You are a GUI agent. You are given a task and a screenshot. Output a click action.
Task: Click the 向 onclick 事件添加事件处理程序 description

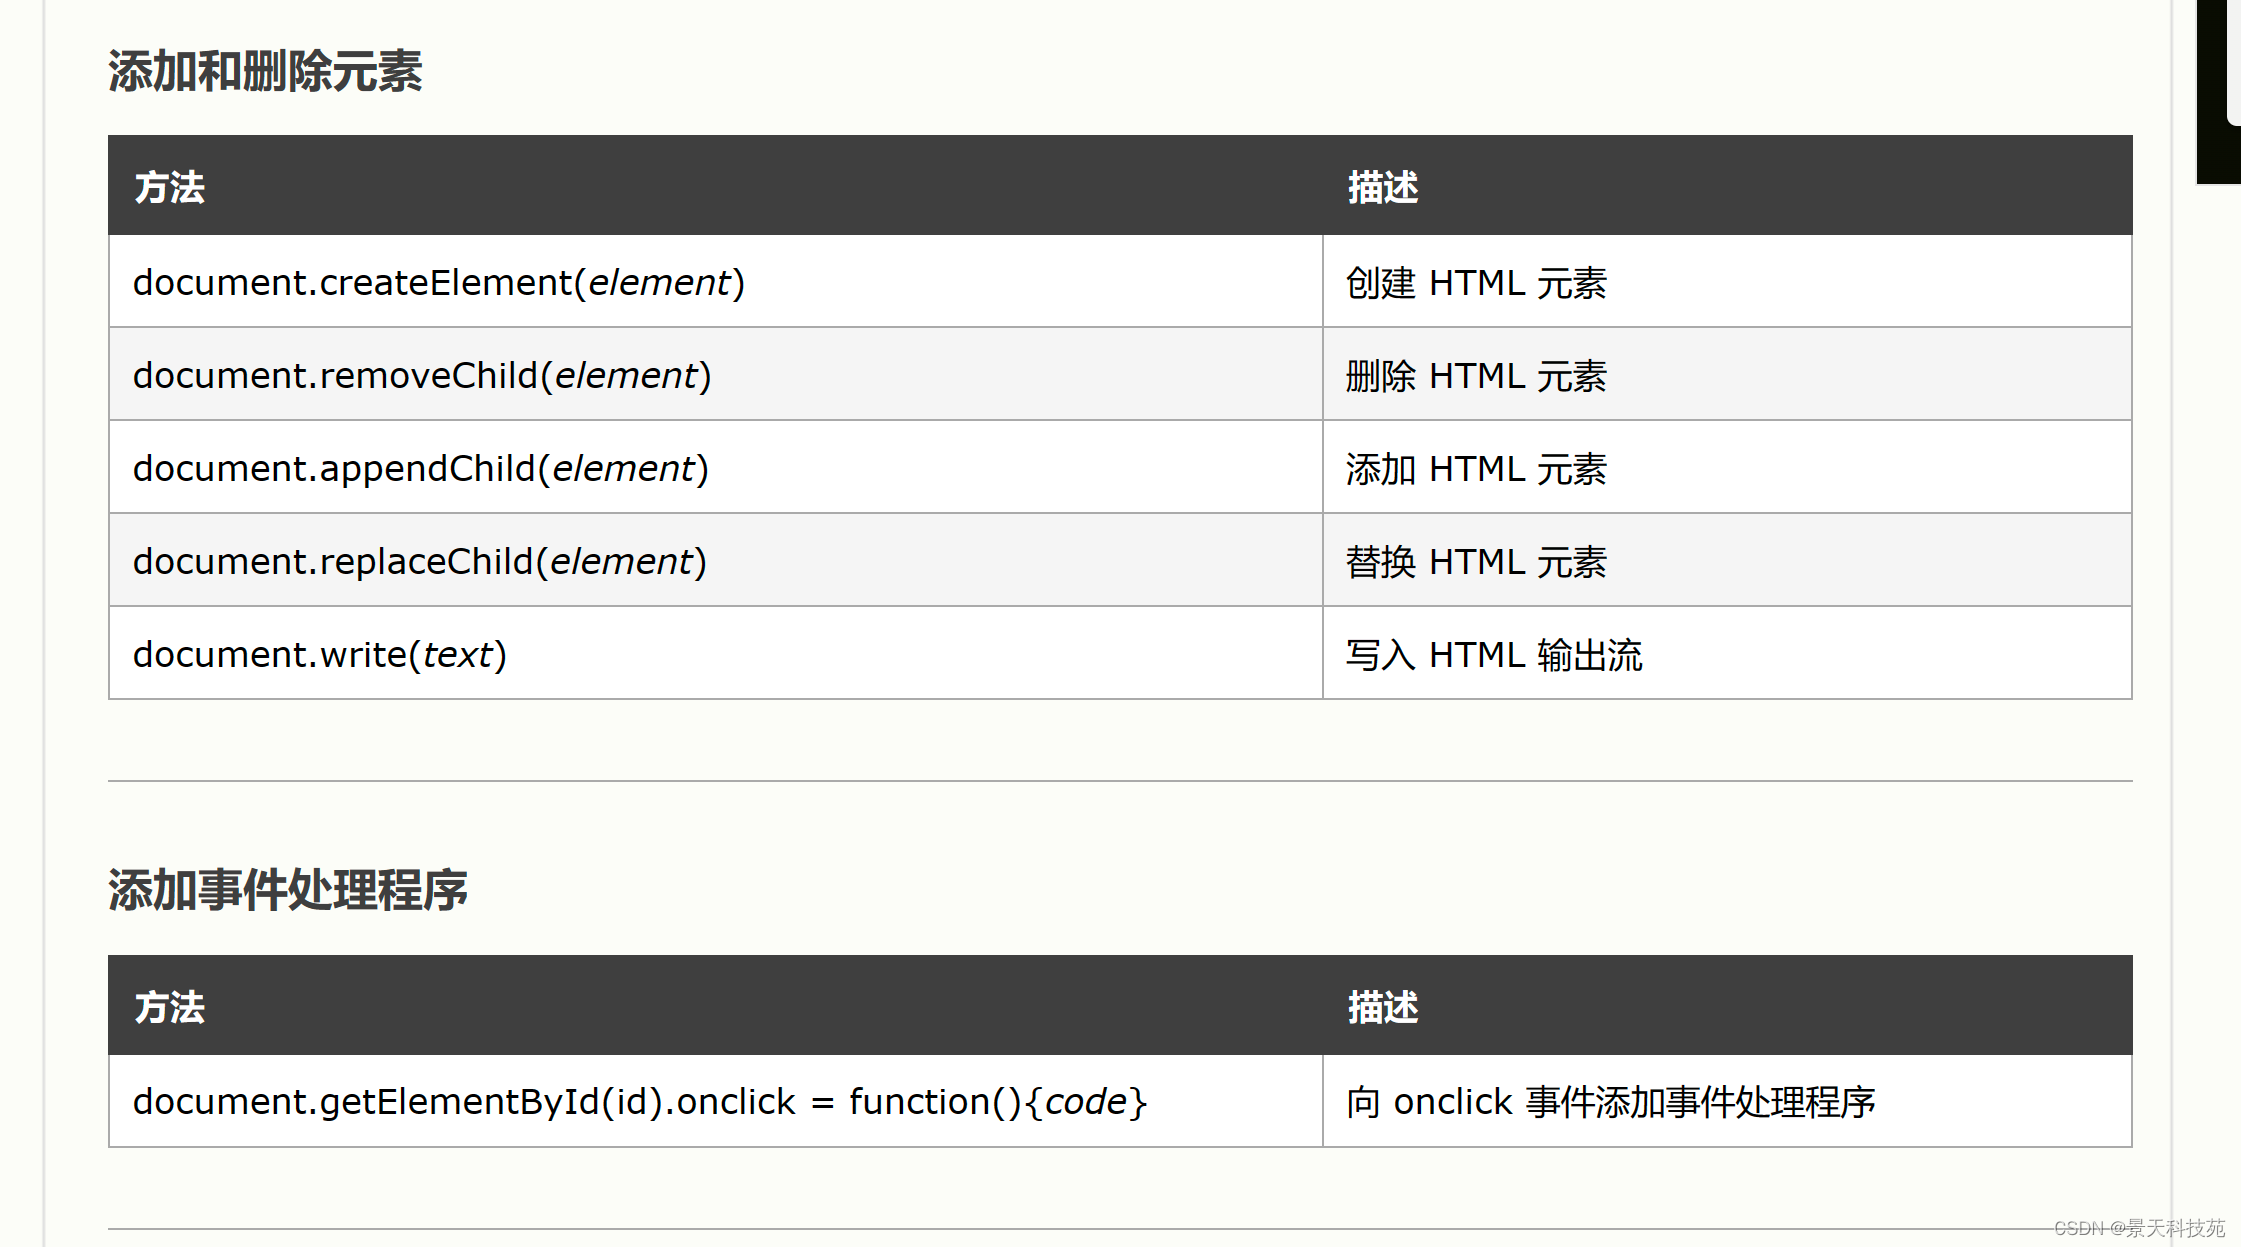(x=1610, y=1102)
